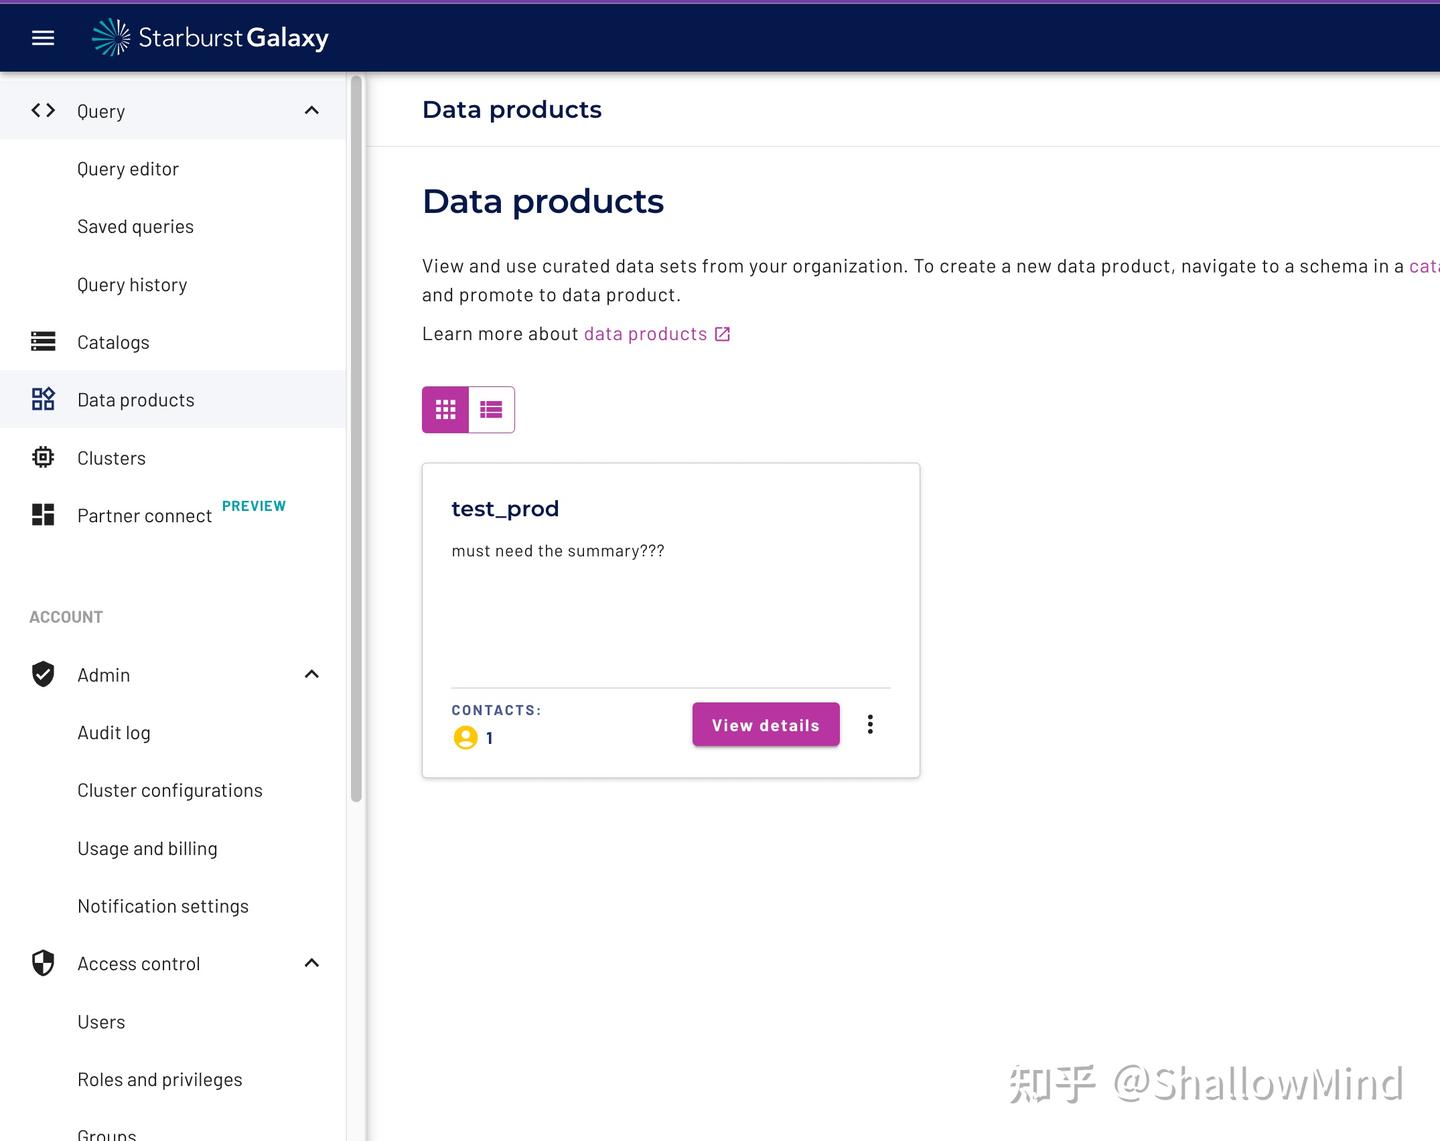
Task: Click the Data products sidebar icon
Action: tap(43, 400)
